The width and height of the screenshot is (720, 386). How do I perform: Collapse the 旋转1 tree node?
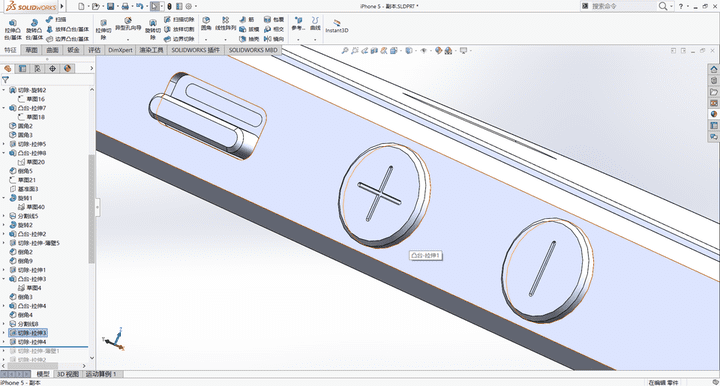tap(4, 198)
